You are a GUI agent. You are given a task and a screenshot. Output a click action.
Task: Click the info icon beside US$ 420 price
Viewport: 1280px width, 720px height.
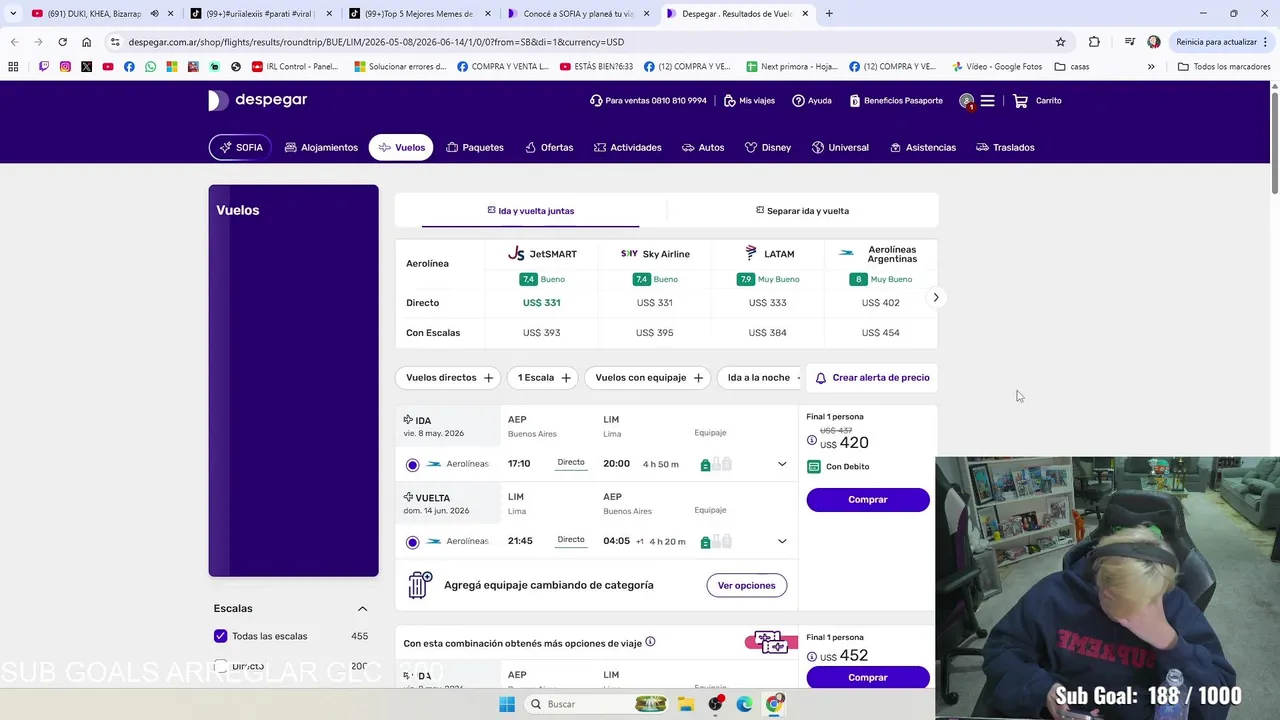click(x=812, y=440)
